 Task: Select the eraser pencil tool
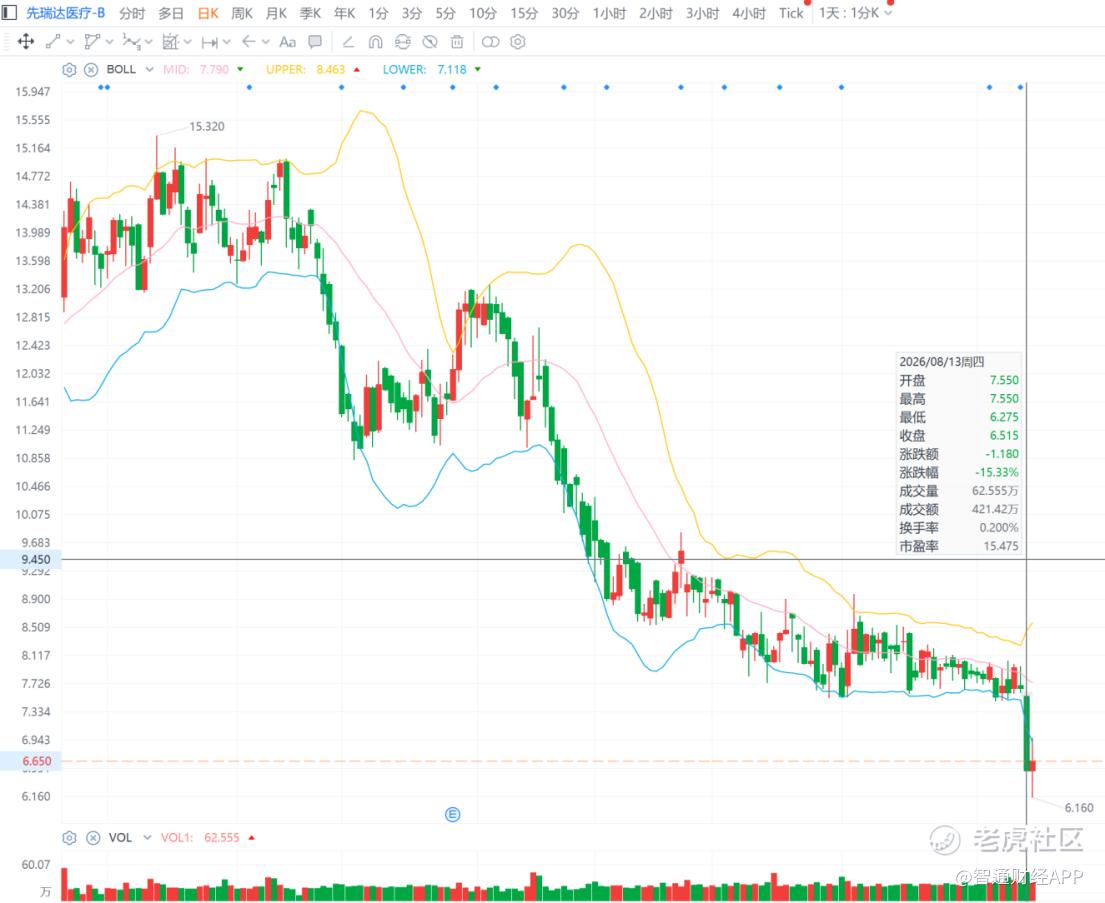coord(348,42)
